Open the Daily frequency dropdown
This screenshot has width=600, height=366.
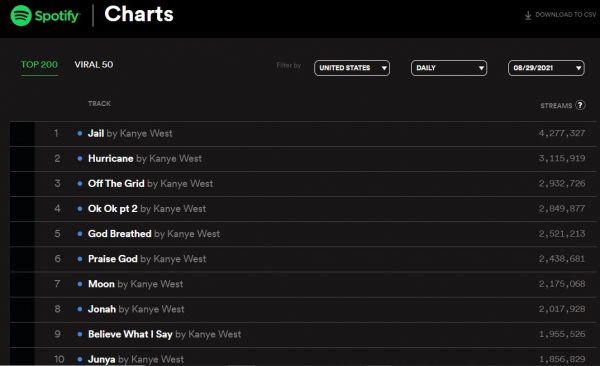point(449,68)
